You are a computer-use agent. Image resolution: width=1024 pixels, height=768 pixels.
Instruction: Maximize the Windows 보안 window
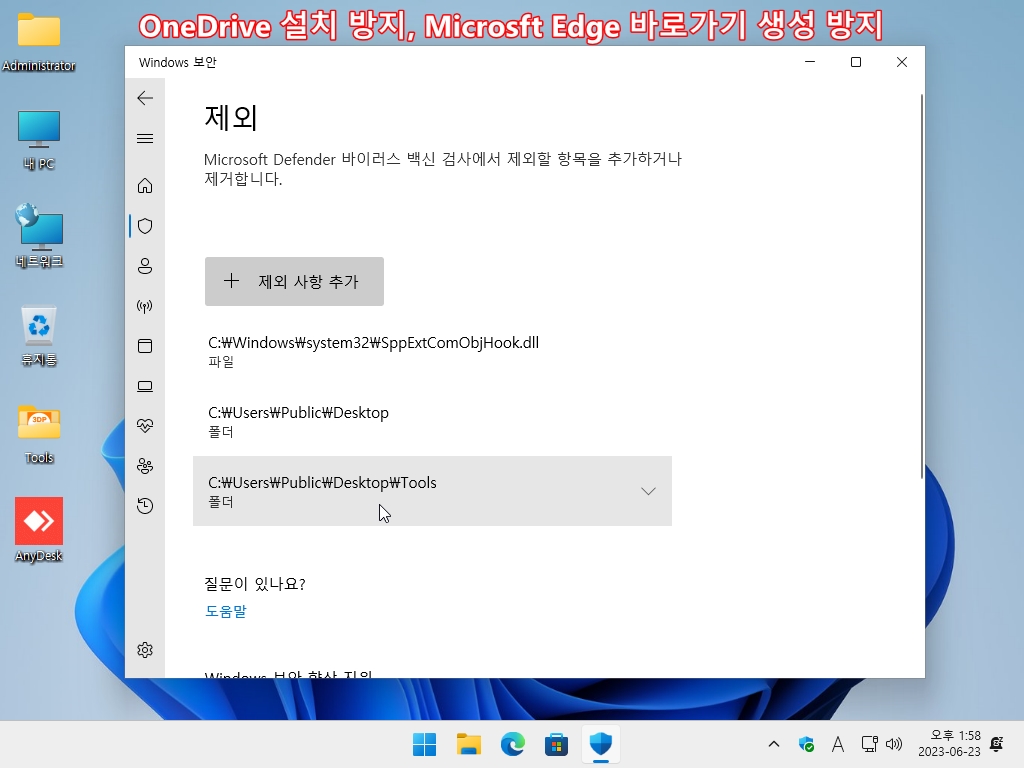coord(856,62)
